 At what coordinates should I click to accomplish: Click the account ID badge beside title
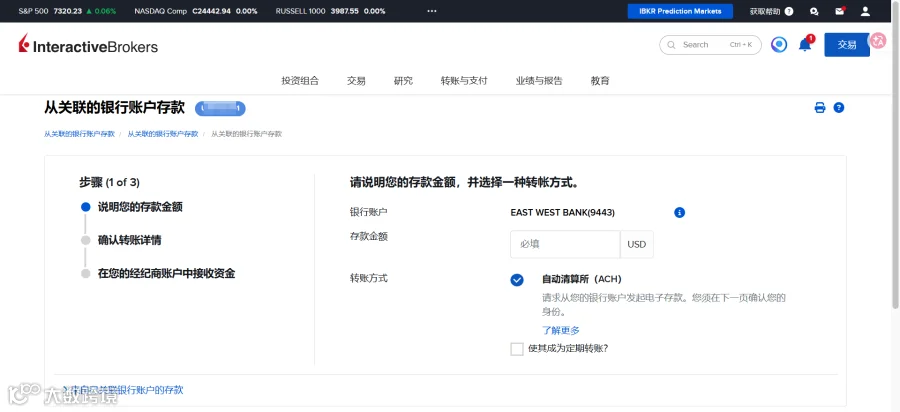coord(220,108)
